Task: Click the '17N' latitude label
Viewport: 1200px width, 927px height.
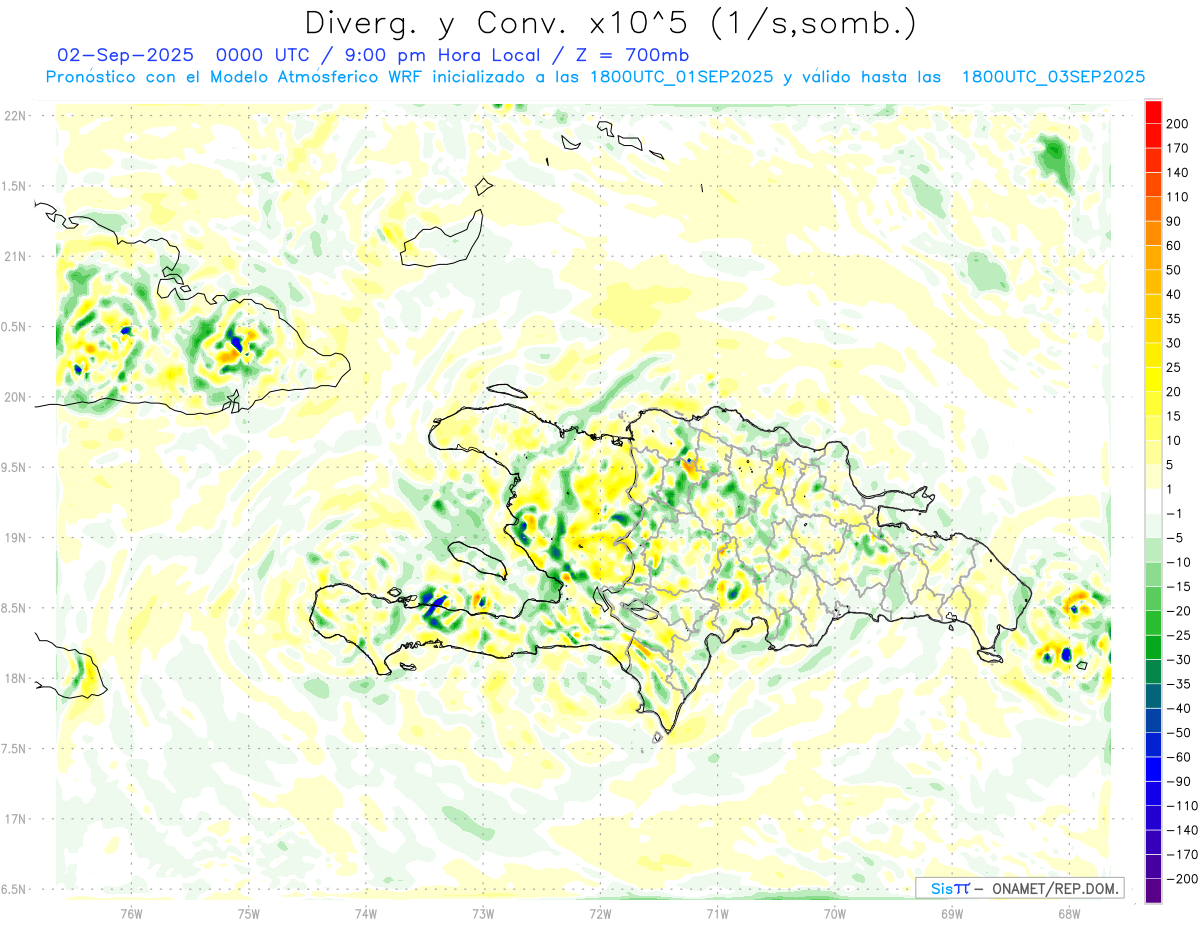Action: coord(15,819)
